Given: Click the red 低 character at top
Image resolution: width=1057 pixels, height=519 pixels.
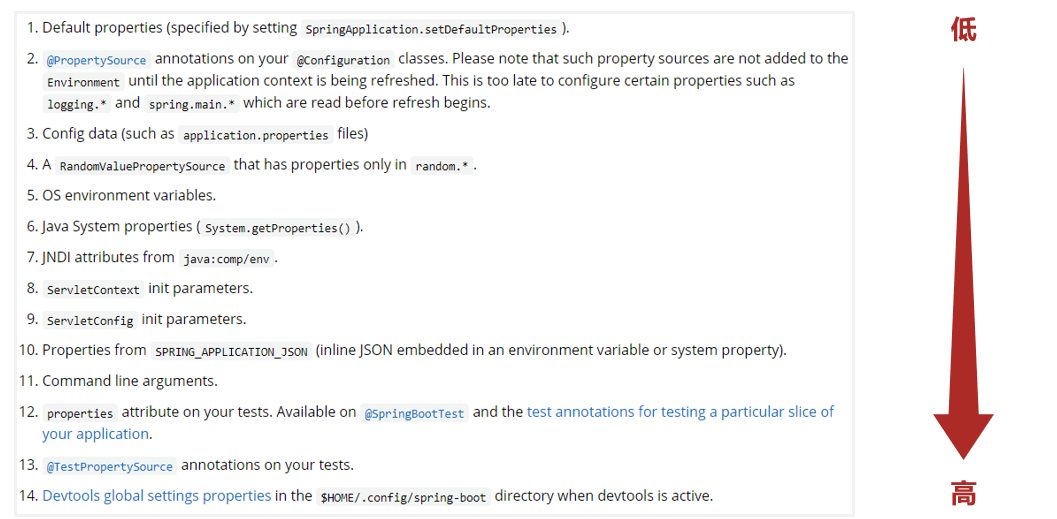Looking at the screenshot, I should click(x=963, y=30).
